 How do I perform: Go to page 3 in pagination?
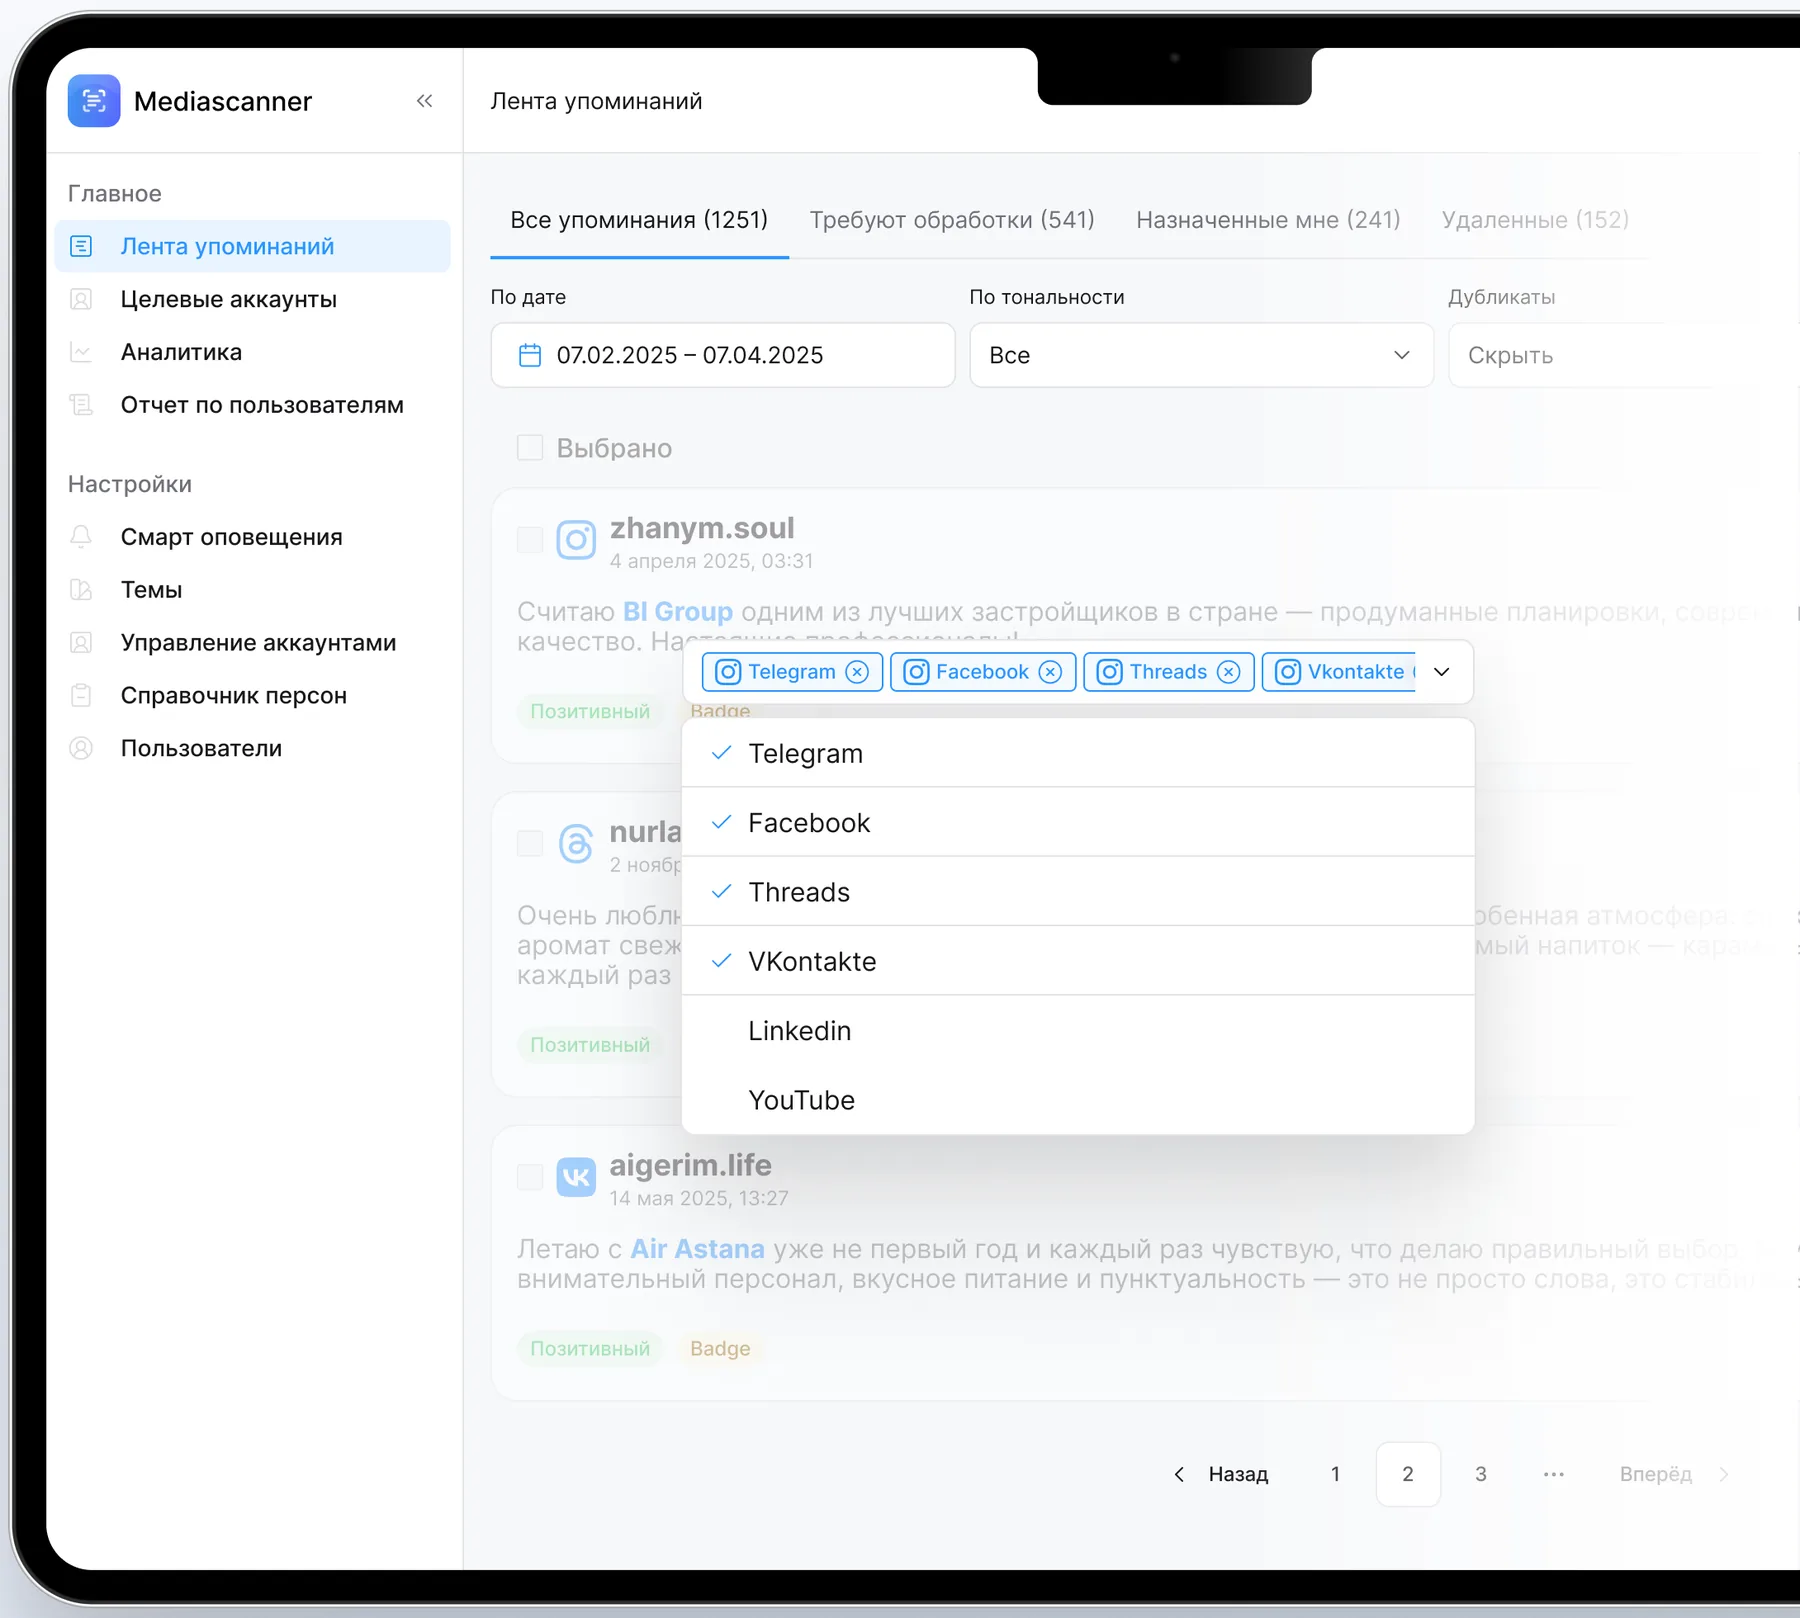(x=1481, y=1474)
